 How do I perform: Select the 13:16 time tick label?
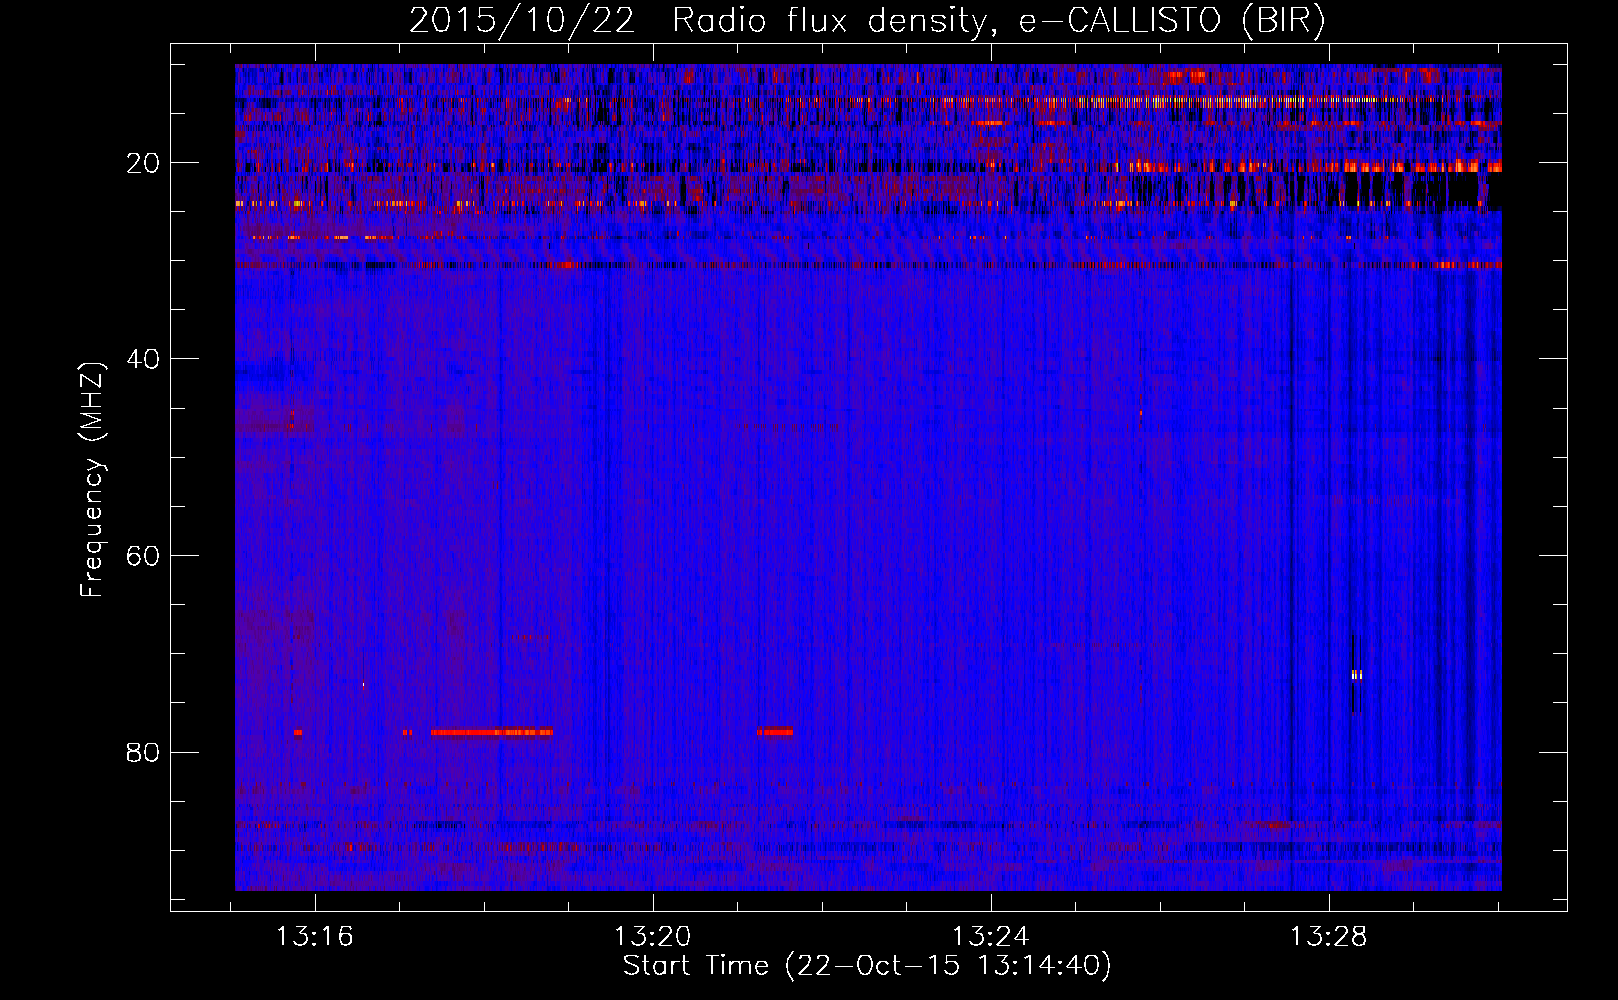(x=315, y=937)
